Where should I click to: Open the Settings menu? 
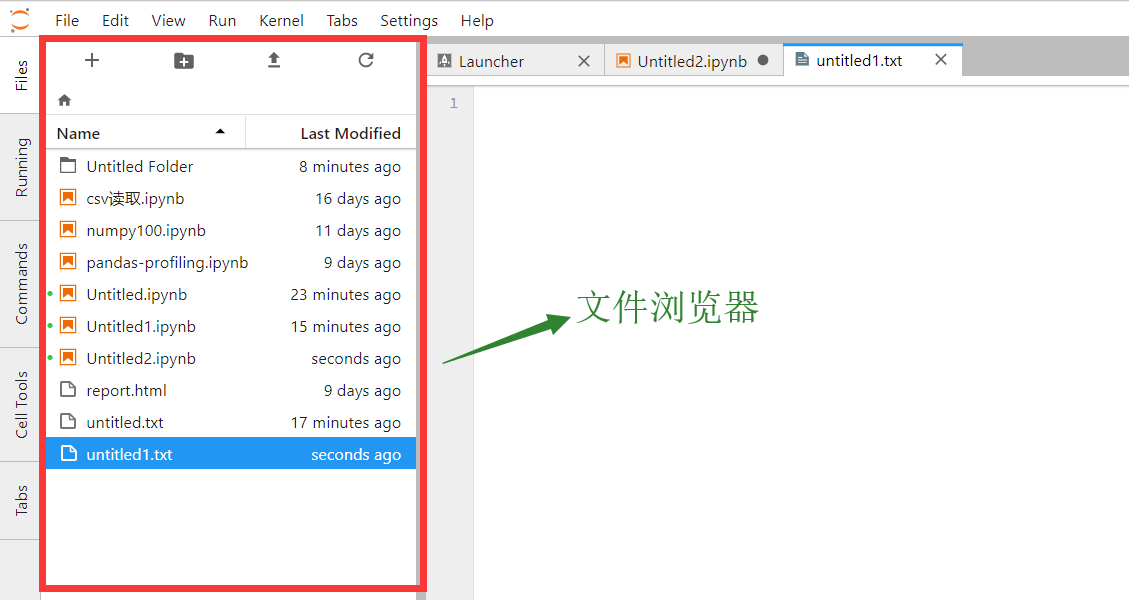[x=409, y=21]
